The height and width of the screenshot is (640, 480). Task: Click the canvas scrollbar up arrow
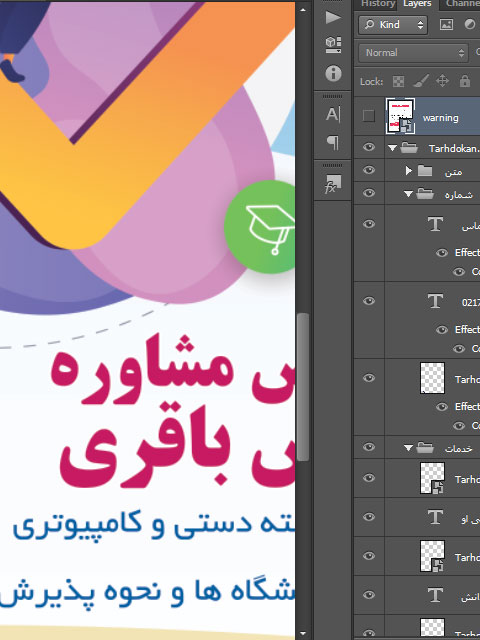click(302, 9)
